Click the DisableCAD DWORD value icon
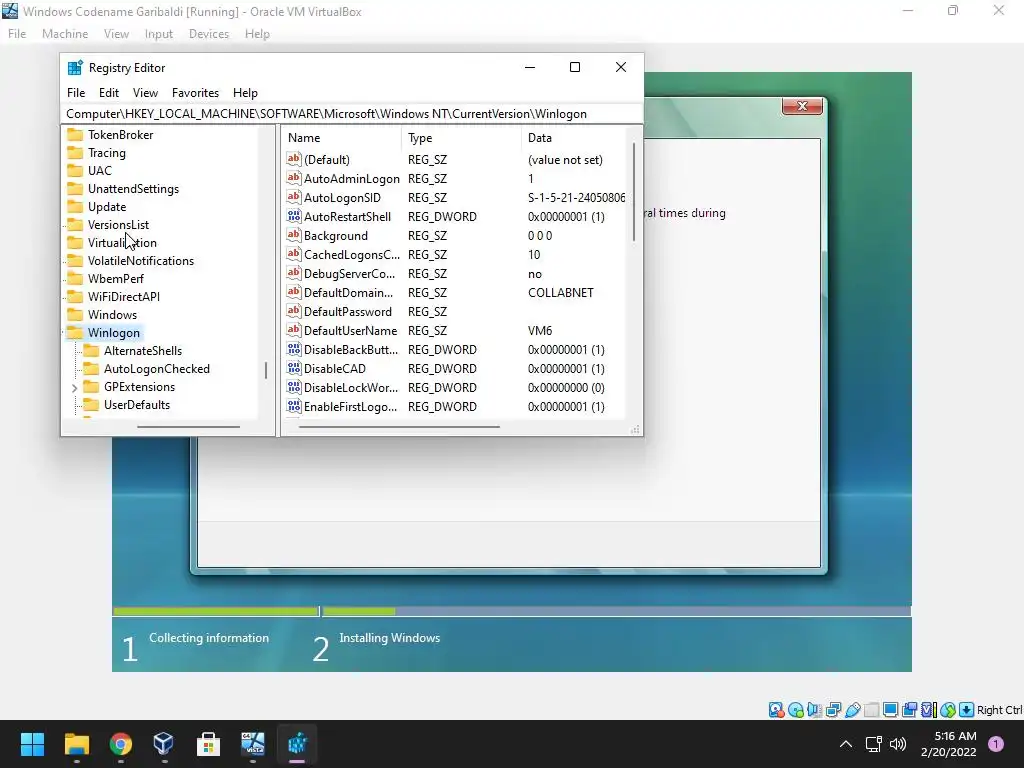The height and width of the screenshot is (768, 1024). click(x=294, y=368)
